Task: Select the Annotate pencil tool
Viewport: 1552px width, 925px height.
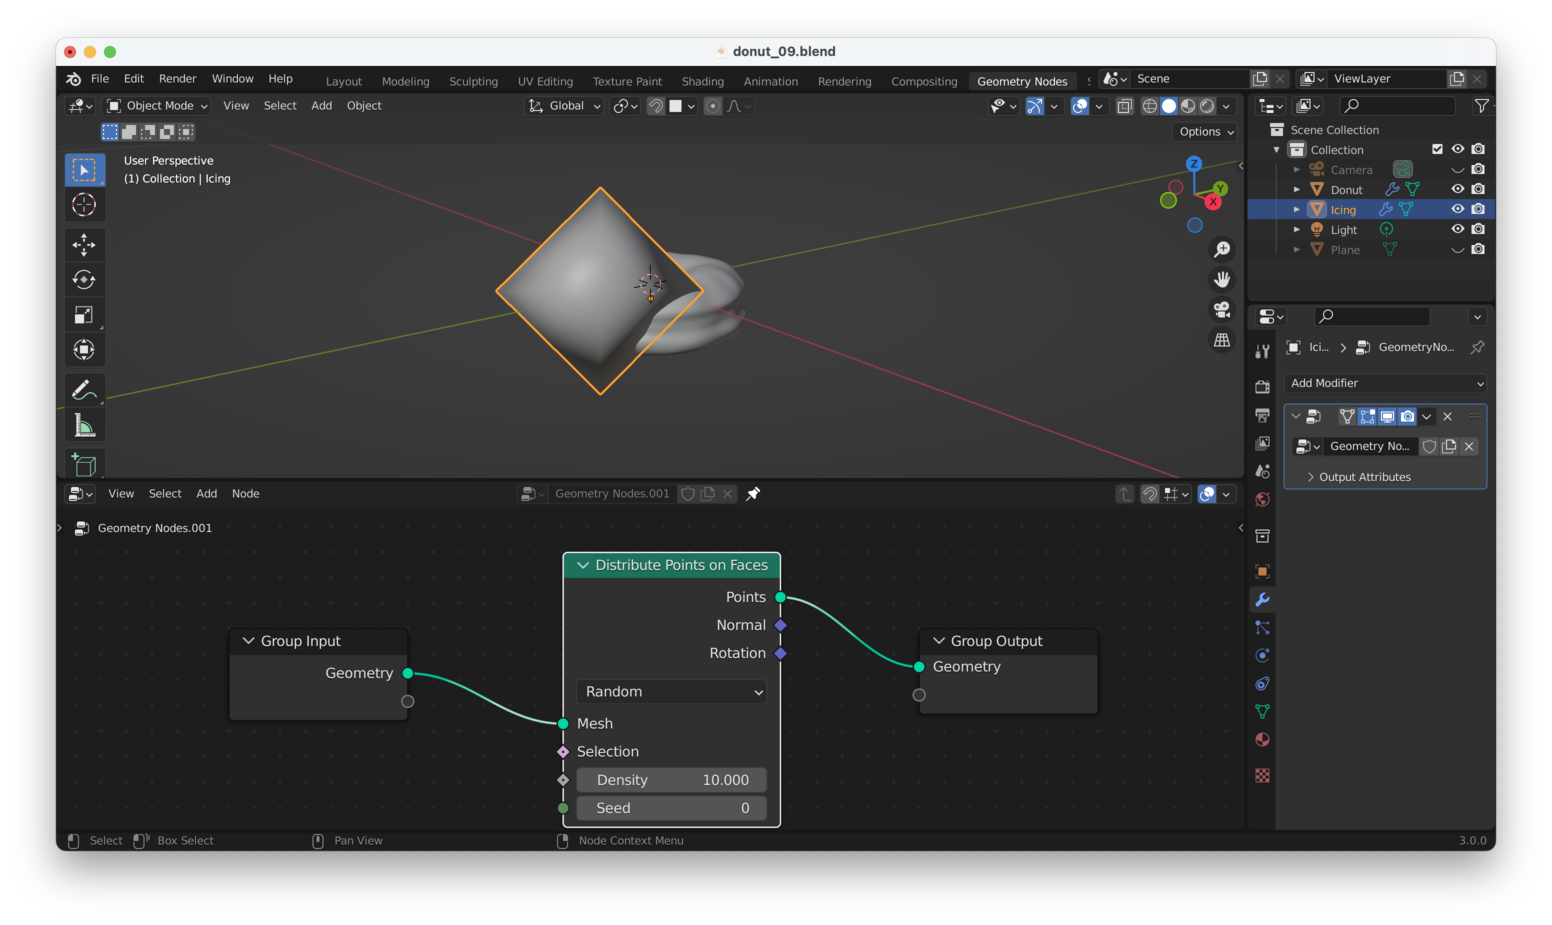Action: coord(84,390)
